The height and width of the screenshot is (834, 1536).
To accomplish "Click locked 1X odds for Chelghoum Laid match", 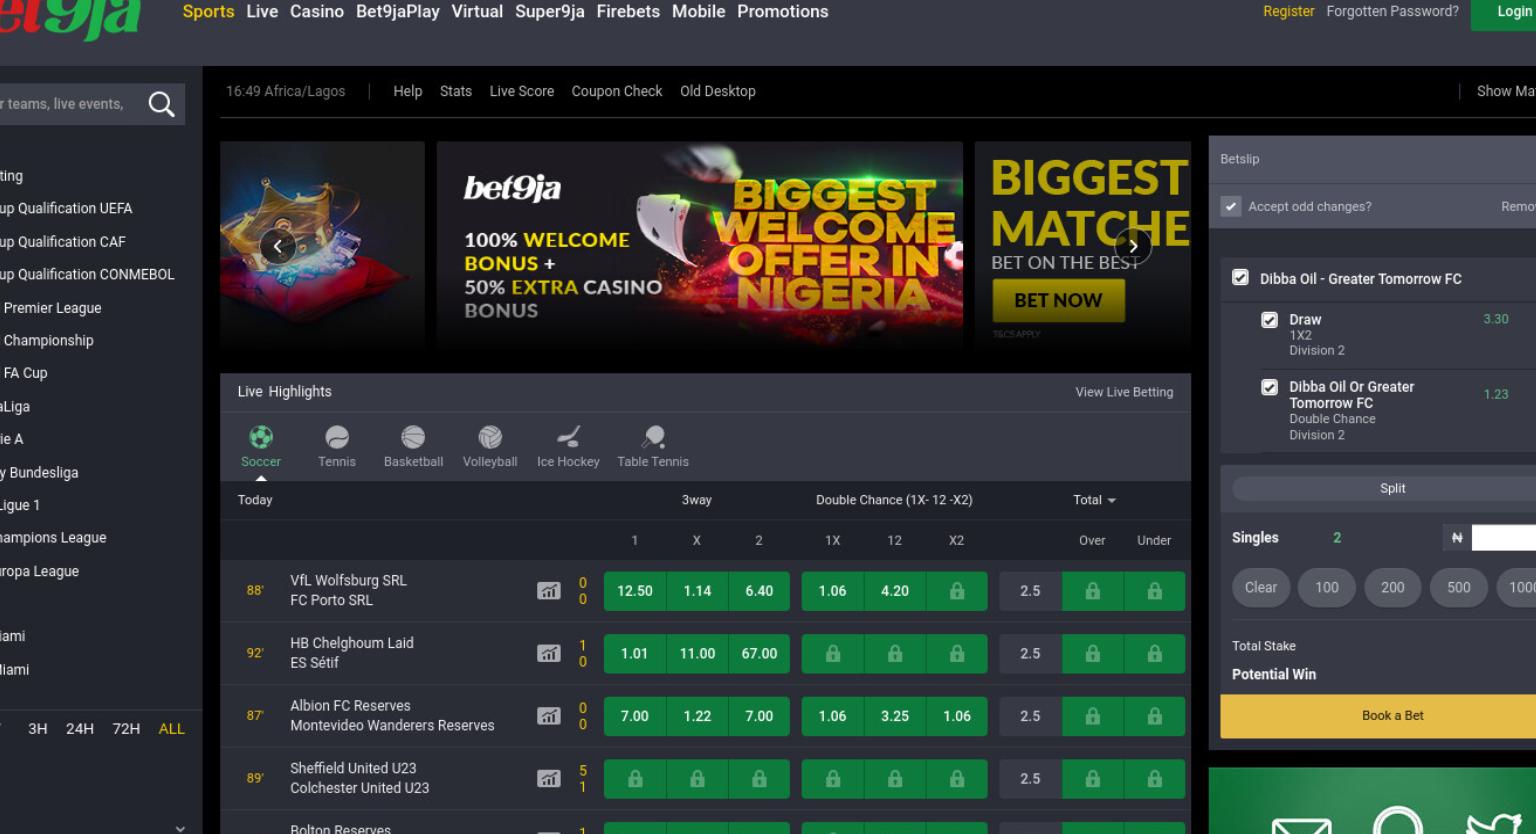I will 833,653.
